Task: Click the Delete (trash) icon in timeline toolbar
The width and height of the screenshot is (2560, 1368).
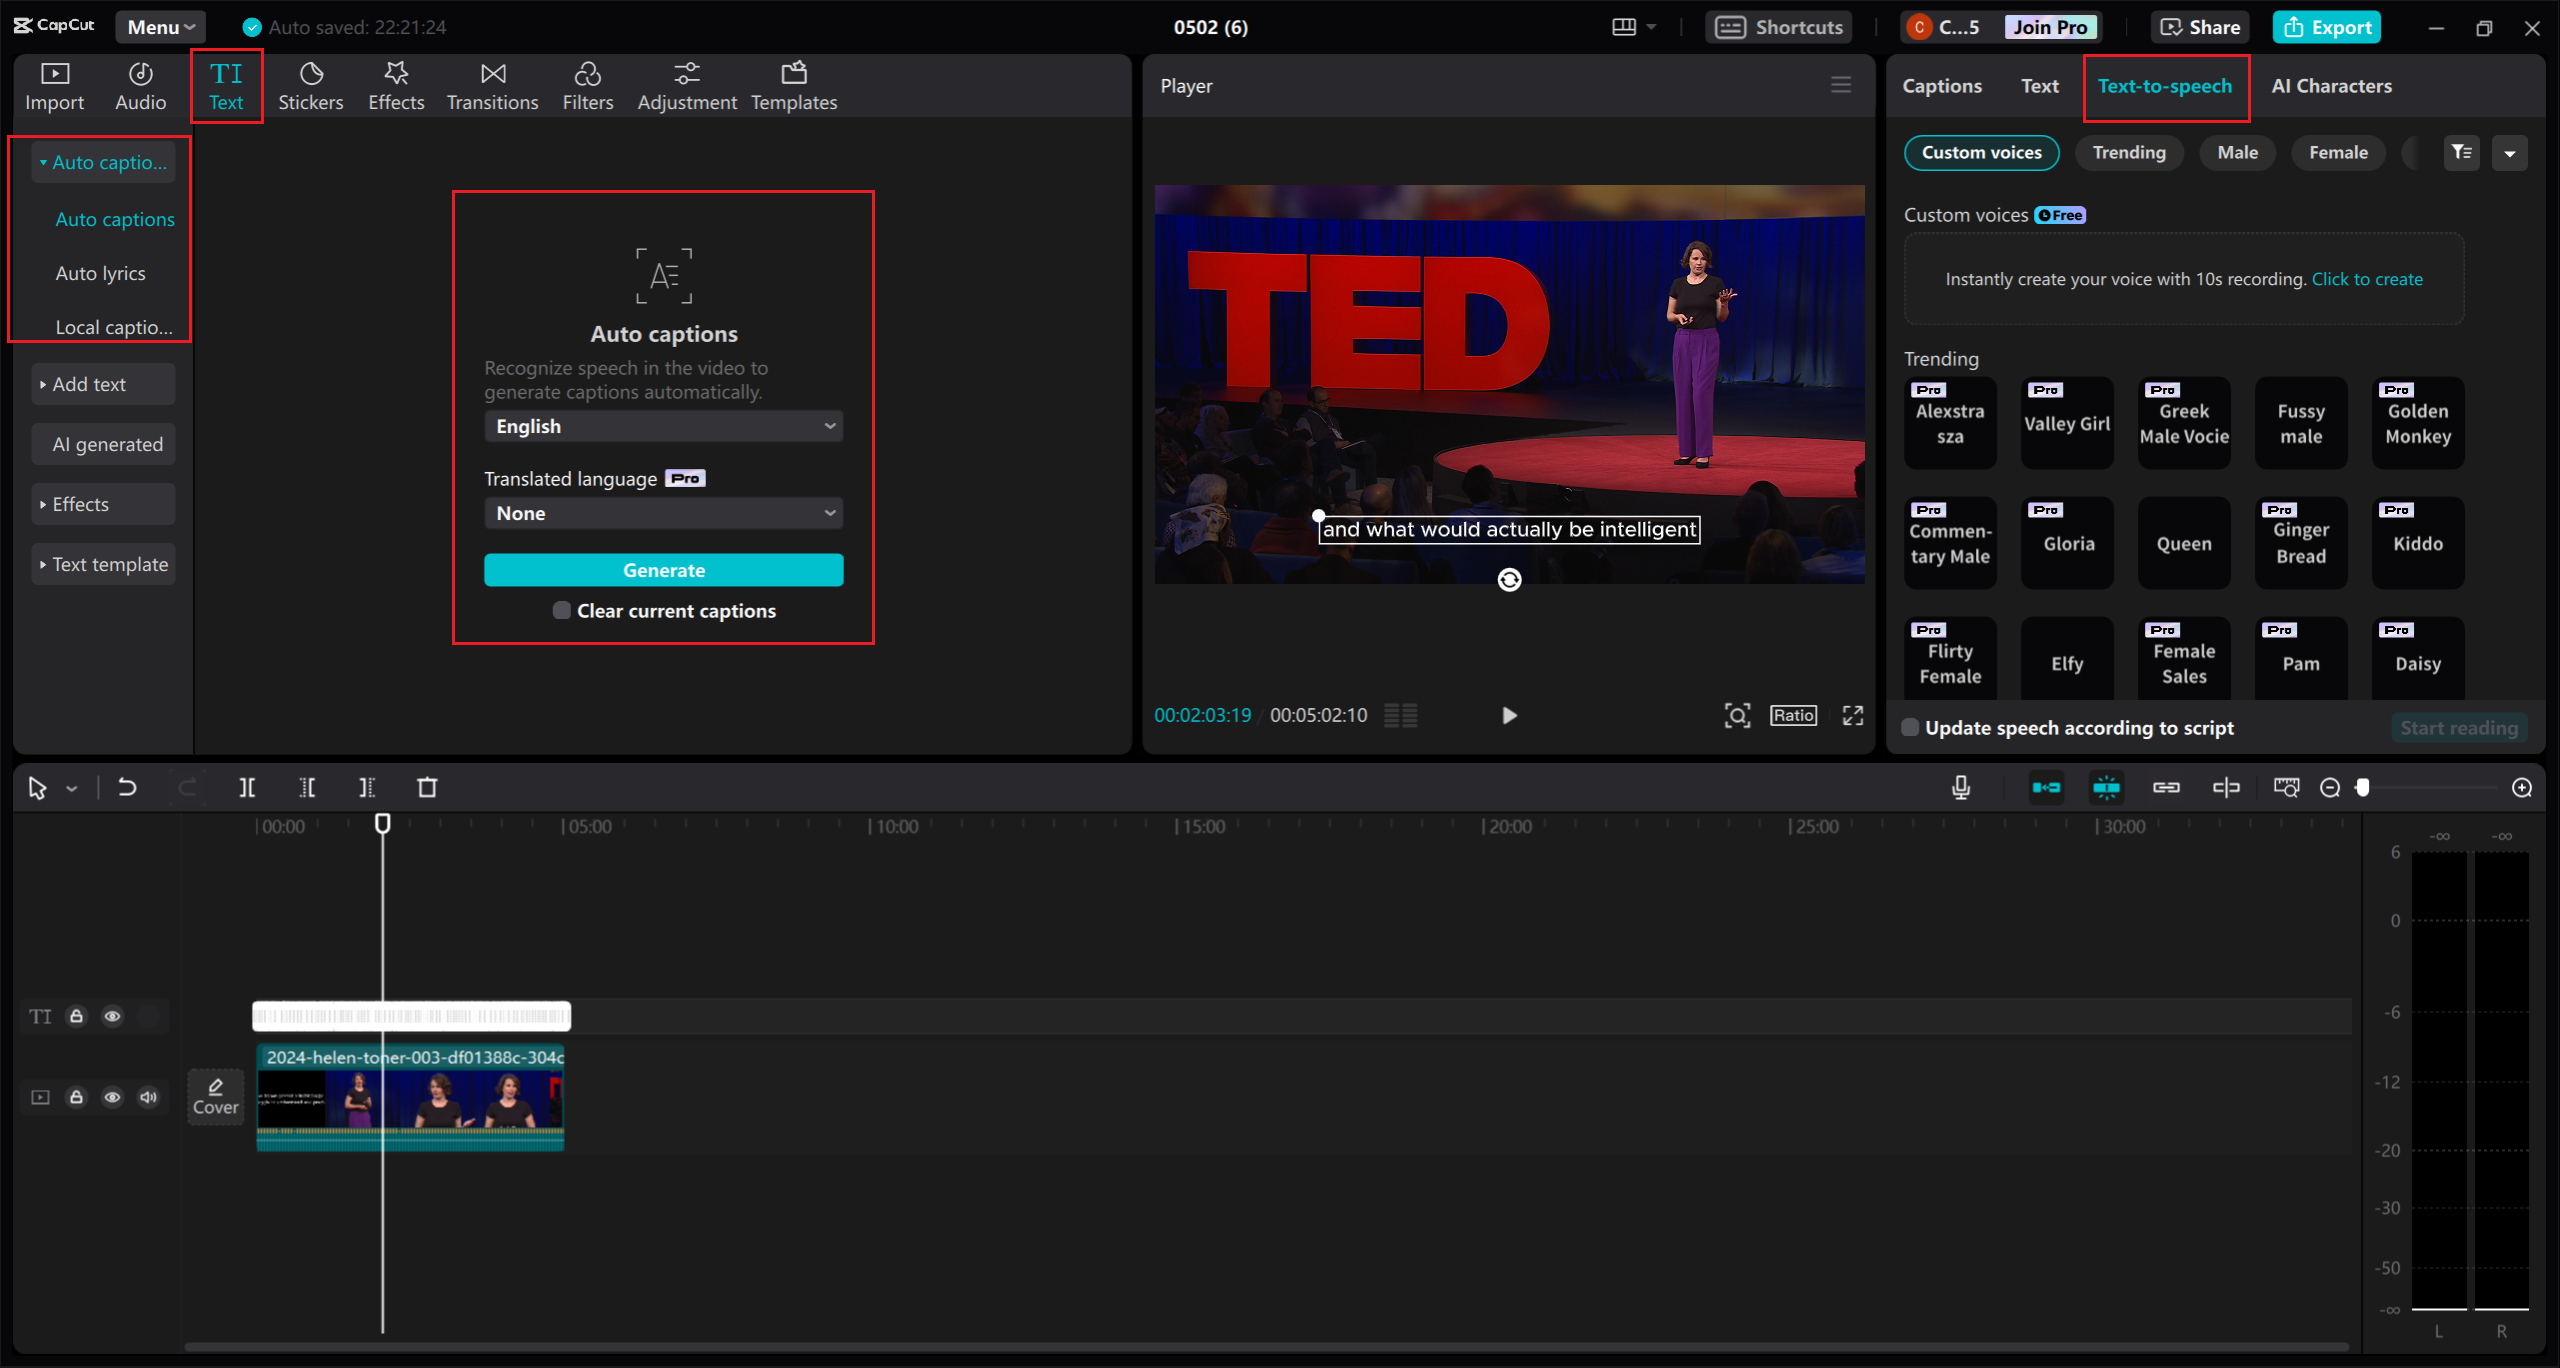Action: coord(428,787)
